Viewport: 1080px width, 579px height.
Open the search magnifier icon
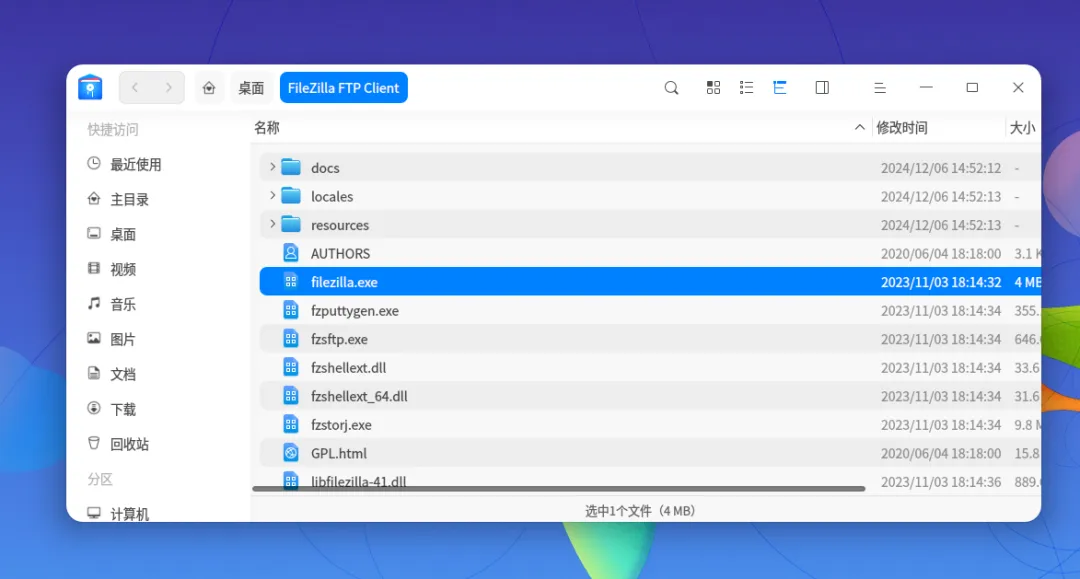click(672, 87)
